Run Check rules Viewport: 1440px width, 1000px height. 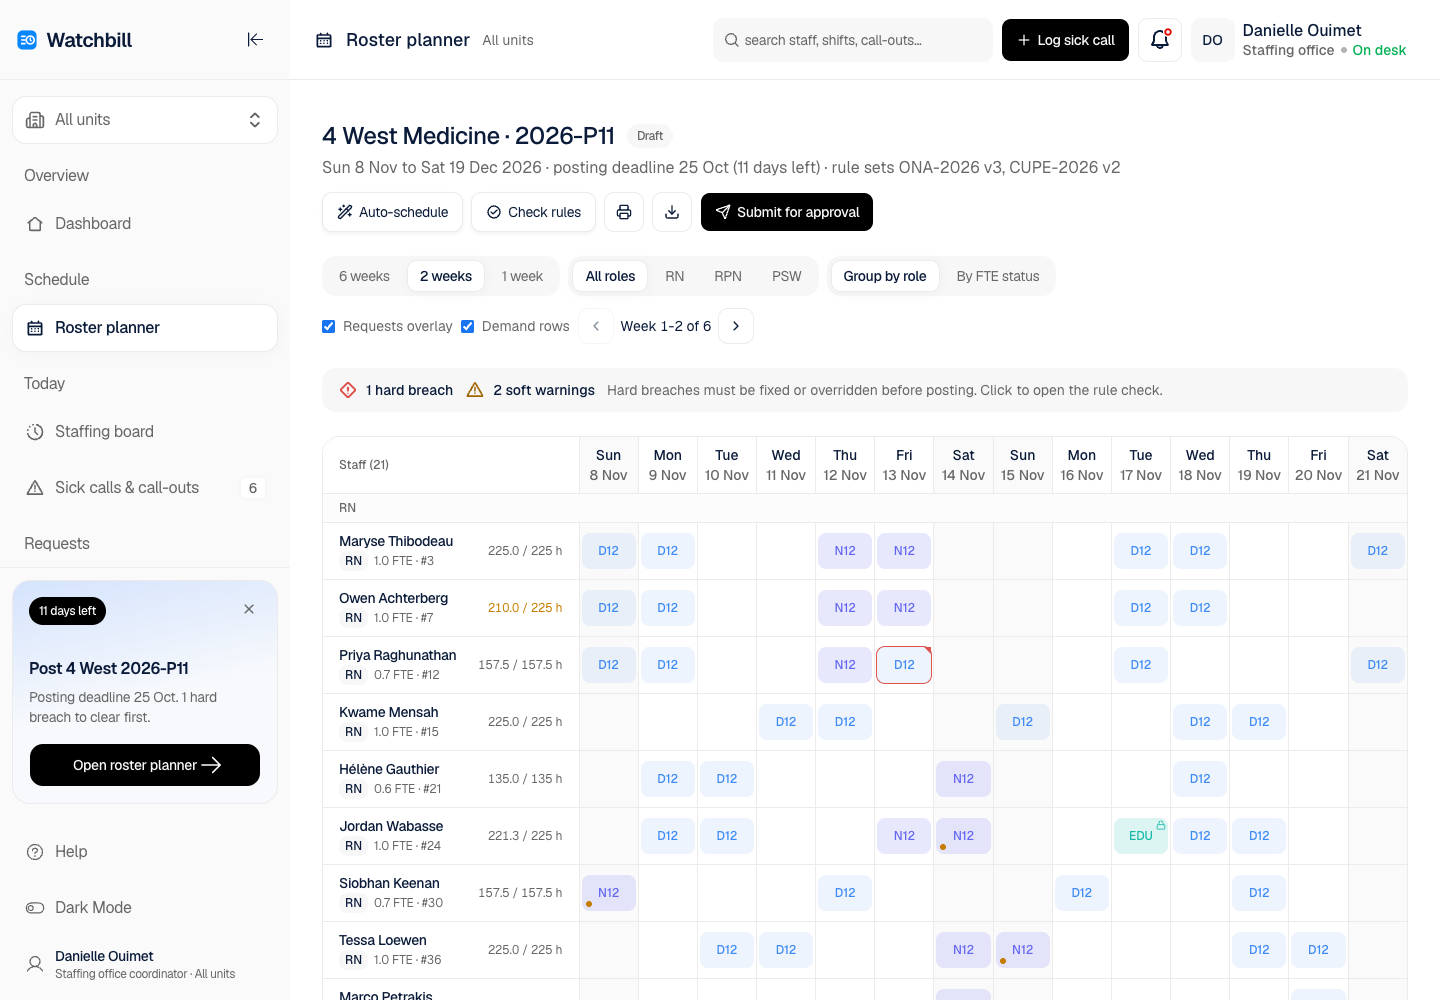[x=534, y=212]
